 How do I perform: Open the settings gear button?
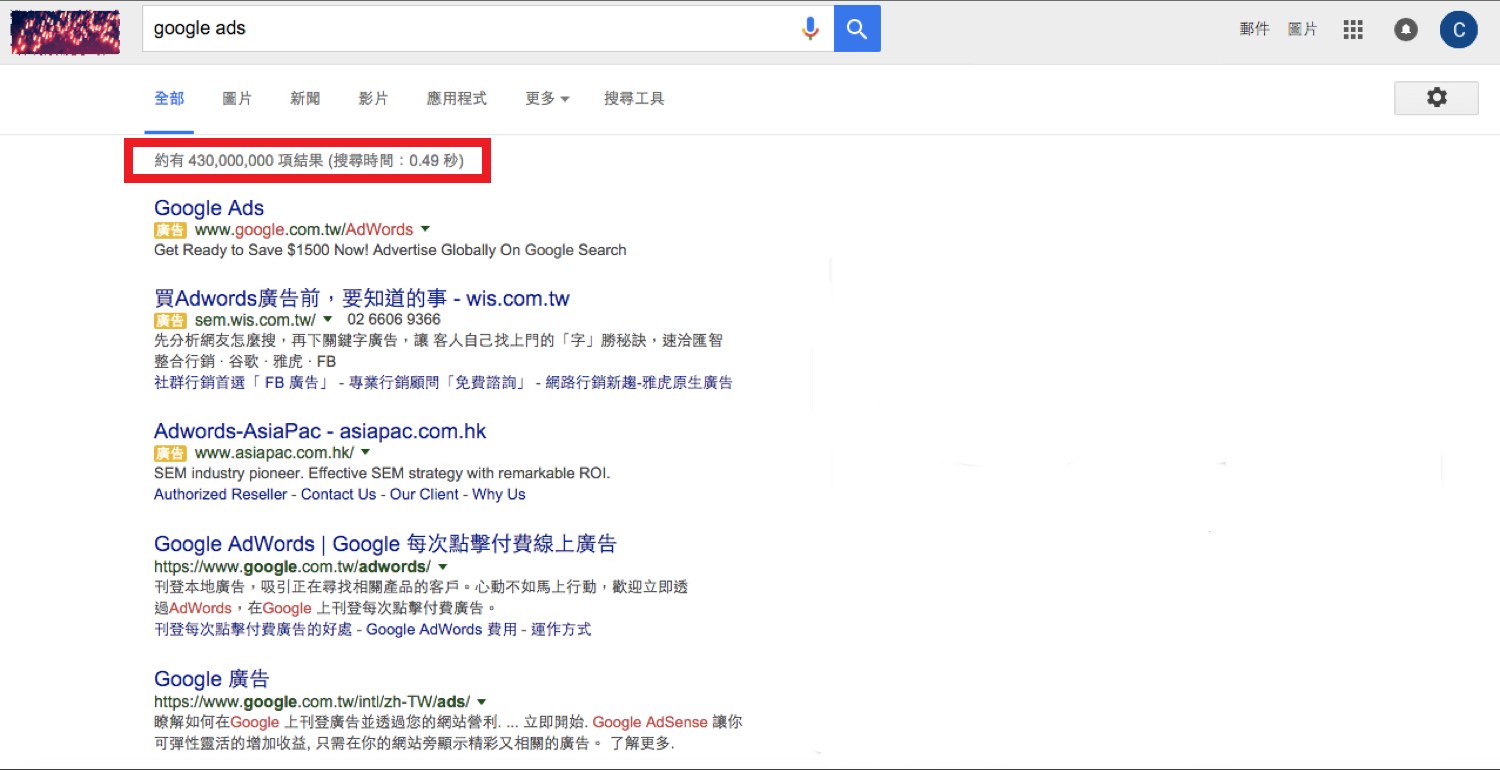click(1436, 98)
